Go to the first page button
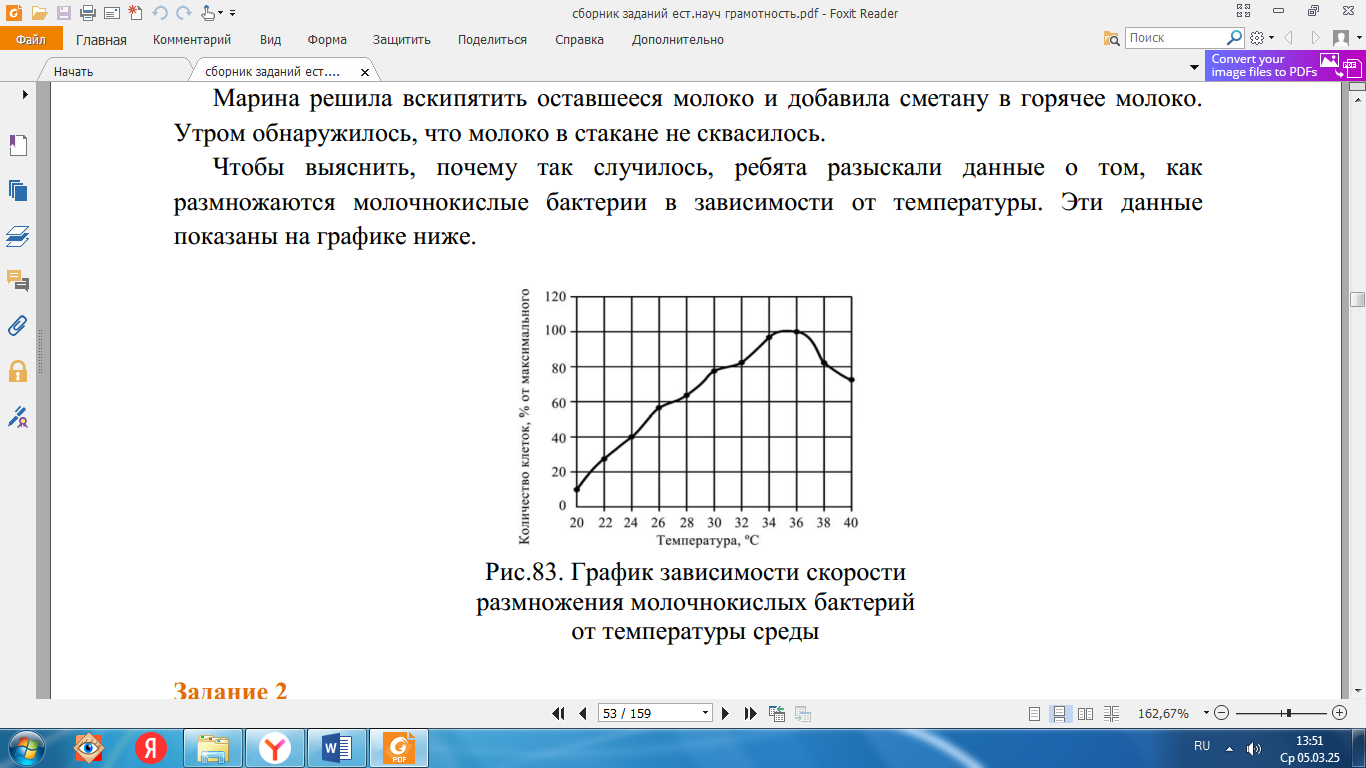Screen dimensions: 1366x768 point(559,713)
